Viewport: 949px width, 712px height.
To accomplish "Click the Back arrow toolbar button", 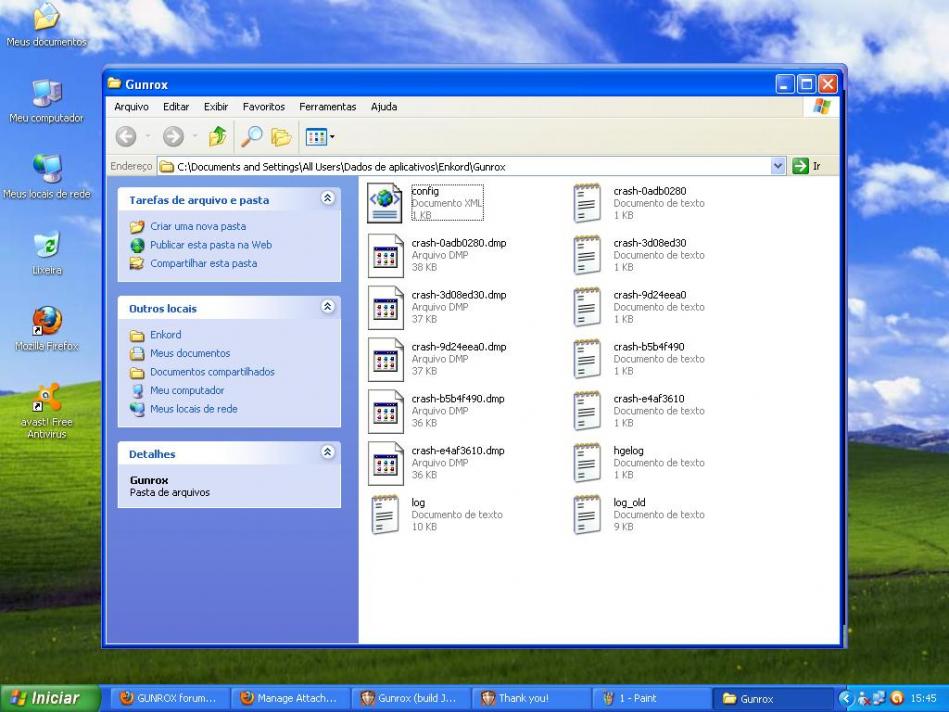I will (126, 137).
